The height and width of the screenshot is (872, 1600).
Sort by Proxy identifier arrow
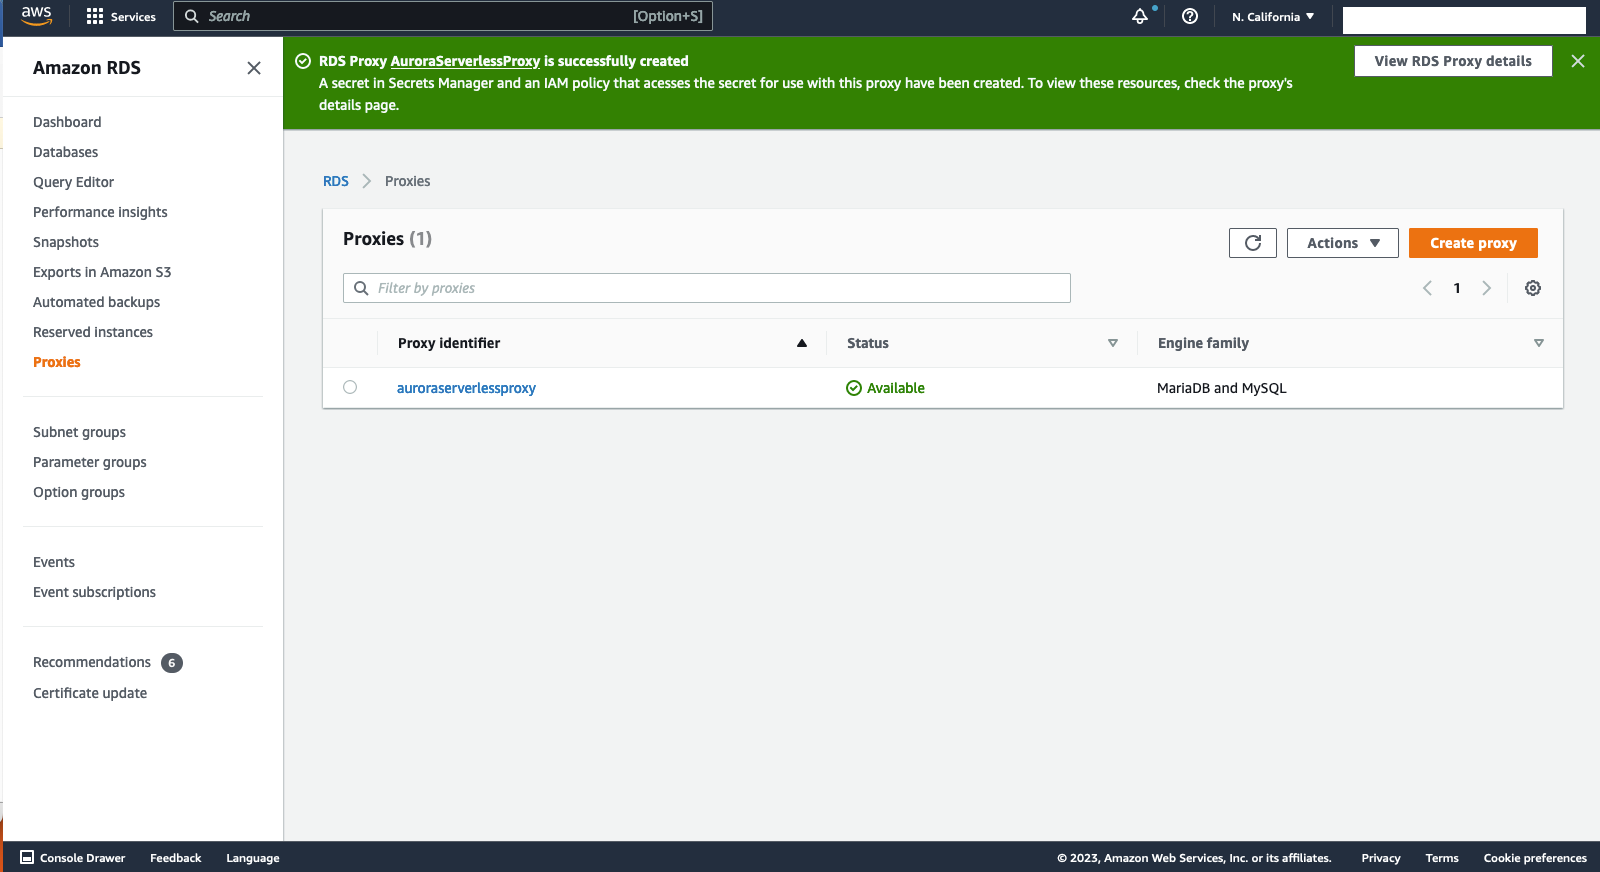802,343
